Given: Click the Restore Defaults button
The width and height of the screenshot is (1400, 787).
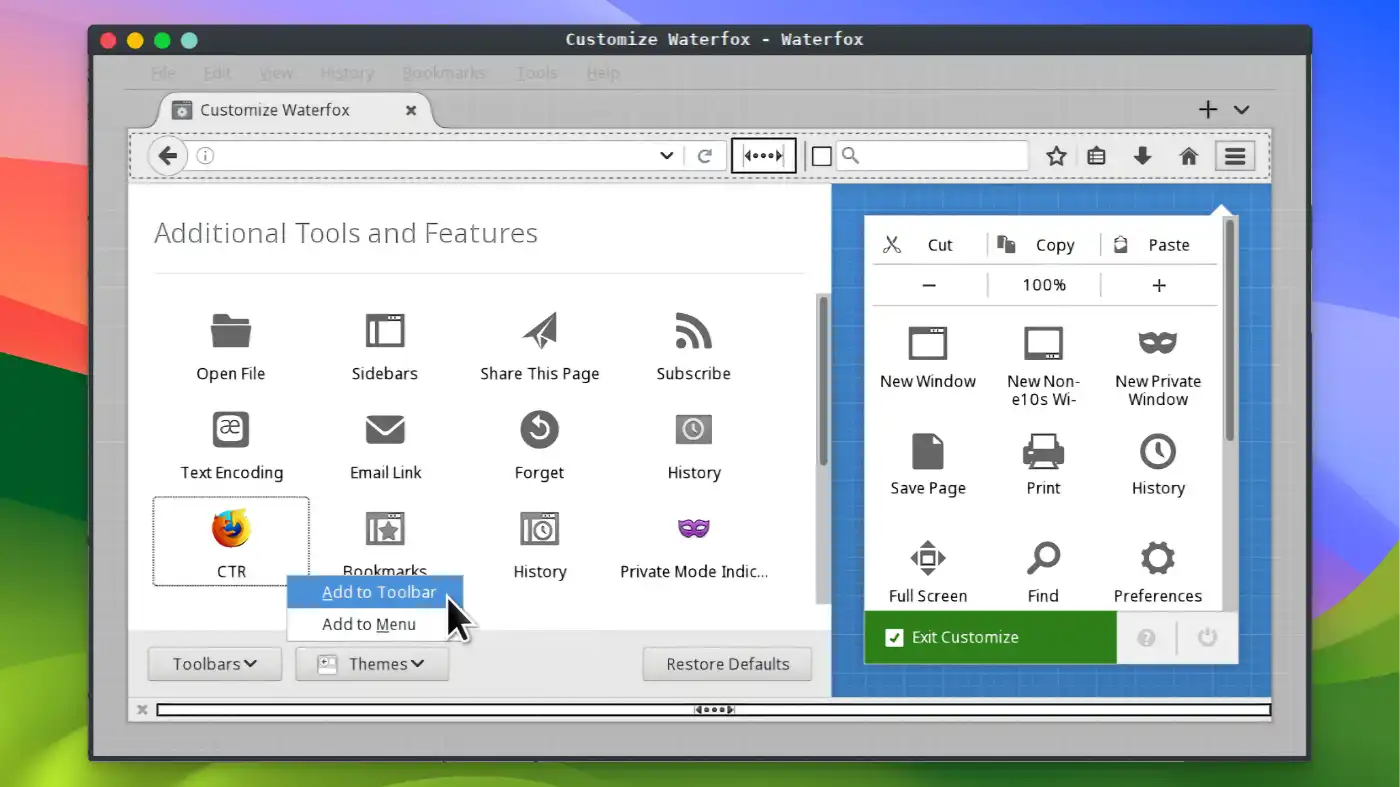Looking at the screenshot, I should pos(727,663).
